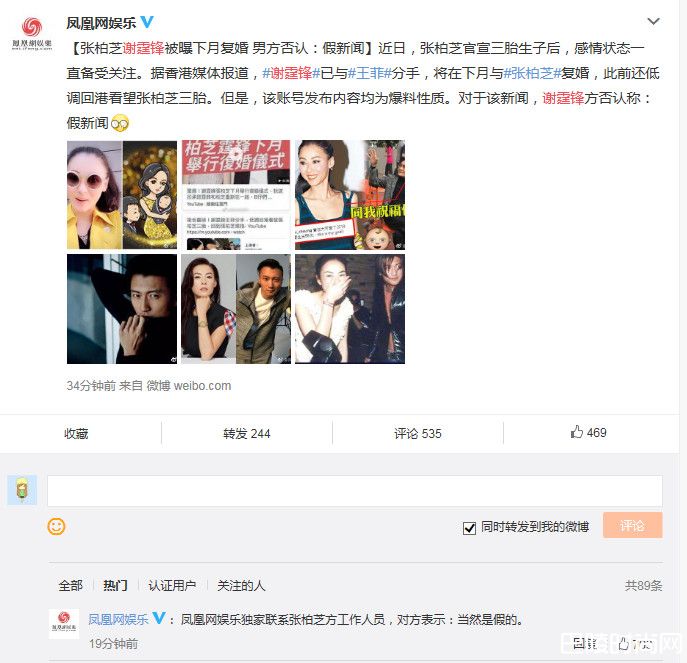The image size is (687, 663).
Task: Click 收藏 to bookmark the post
Action: (x=76, y=433)
